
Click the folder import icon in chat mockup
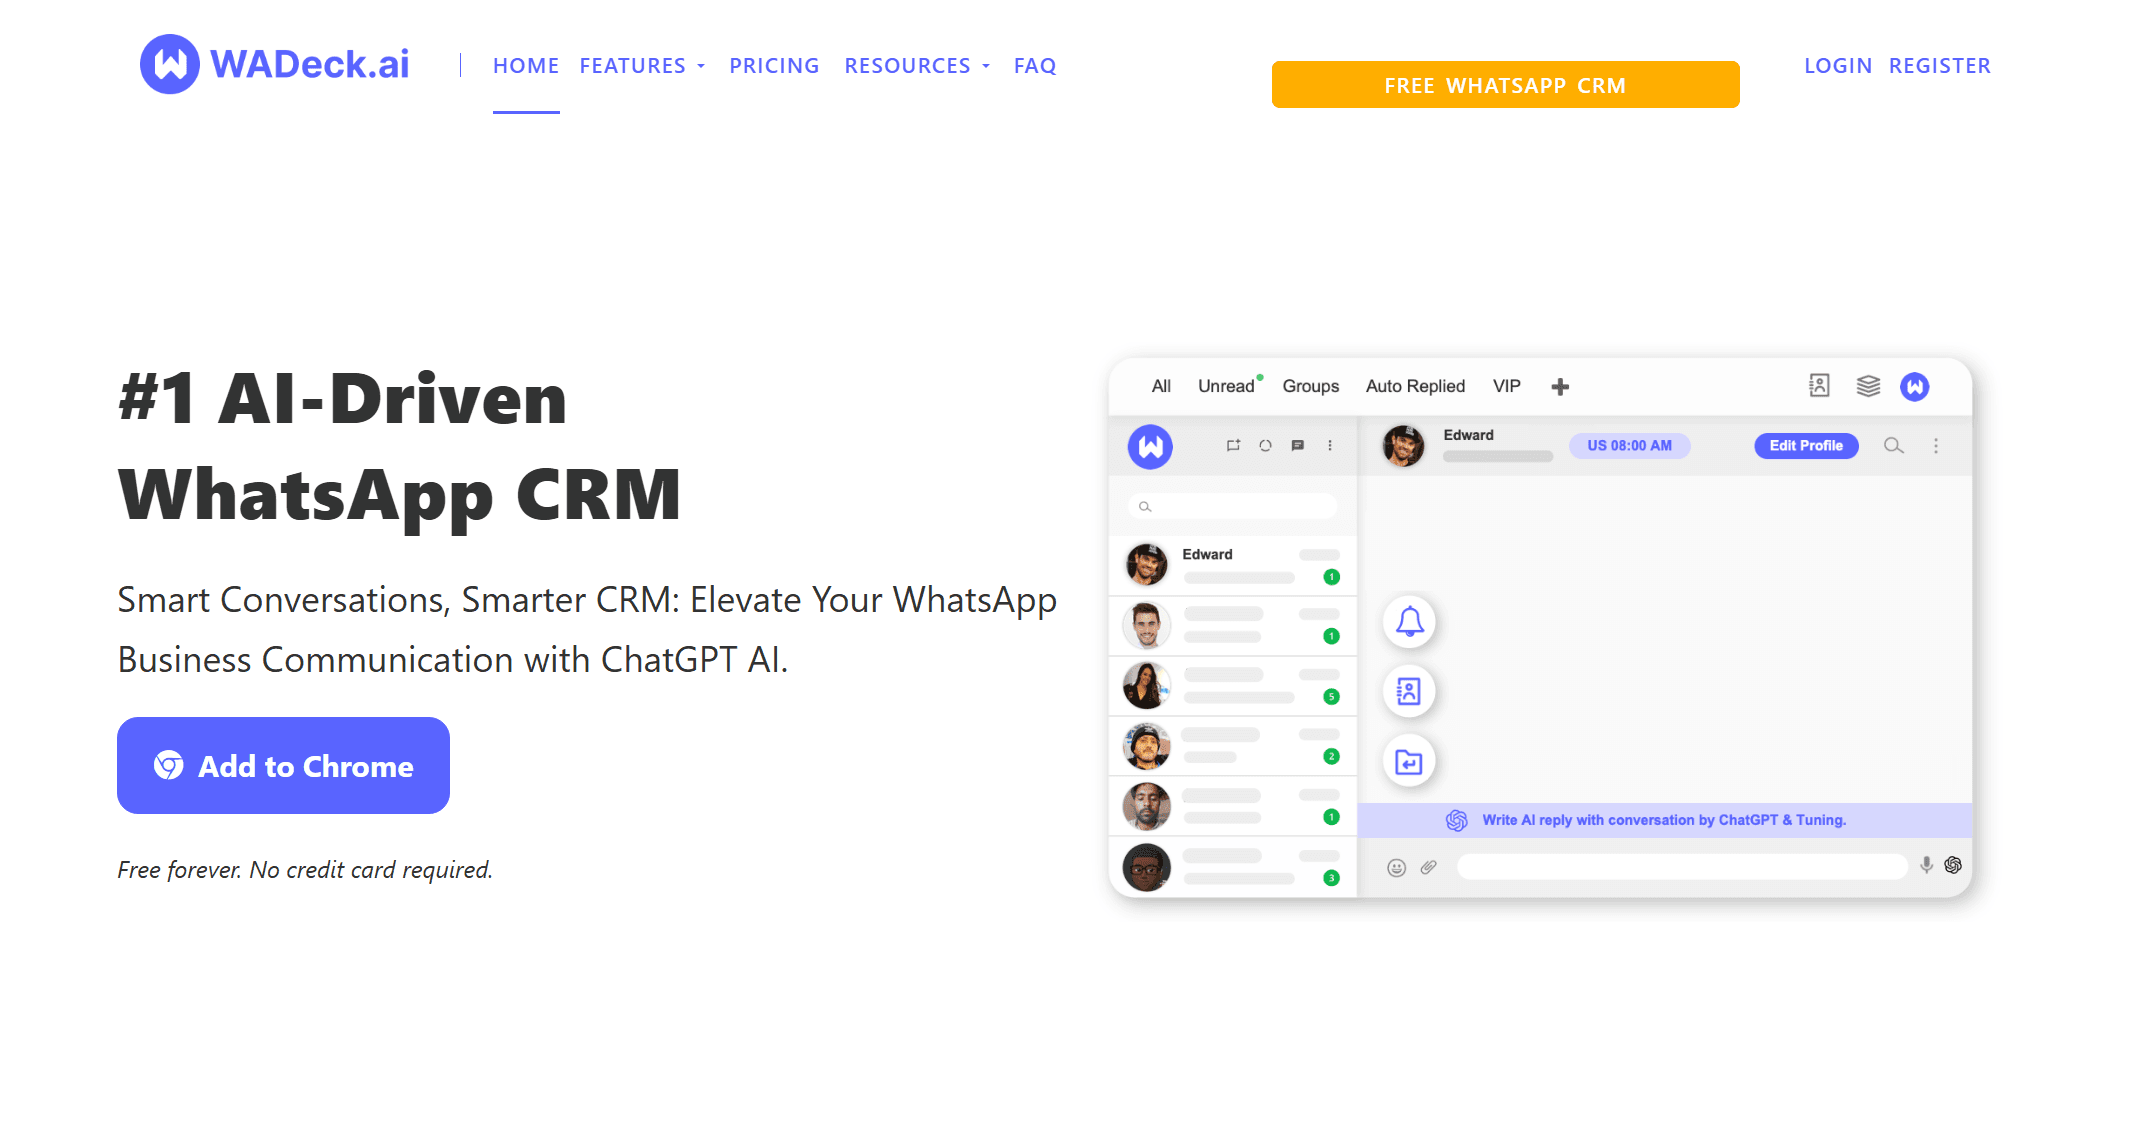[1409, 762]
